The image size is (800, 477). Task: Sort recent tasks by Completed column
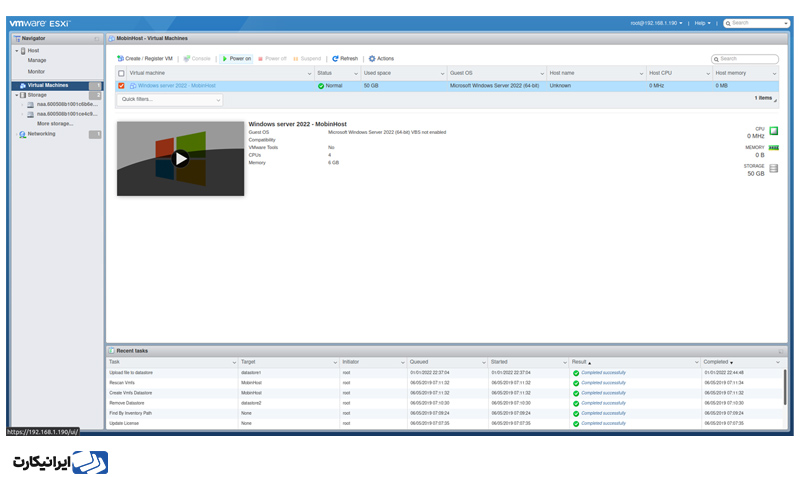pyautogui.click(x=716, y=362)
